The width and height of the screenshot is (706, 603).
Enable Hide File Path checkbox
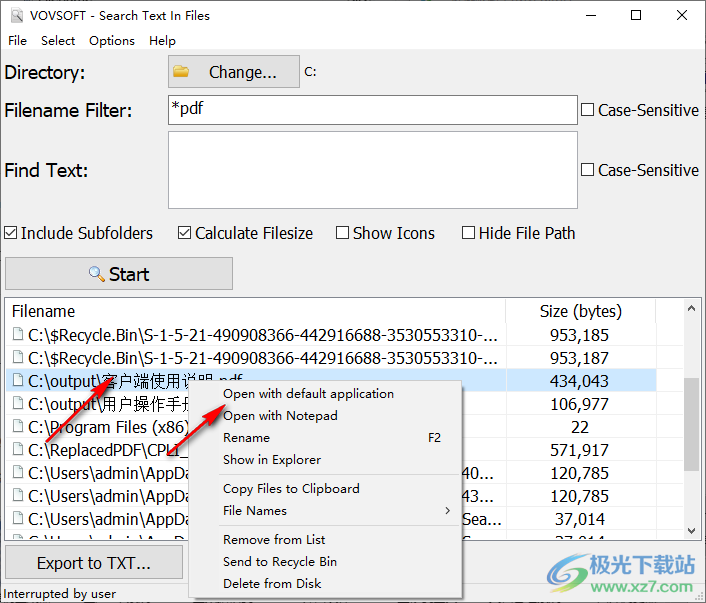pyautogui.click(x=519, y=233)
